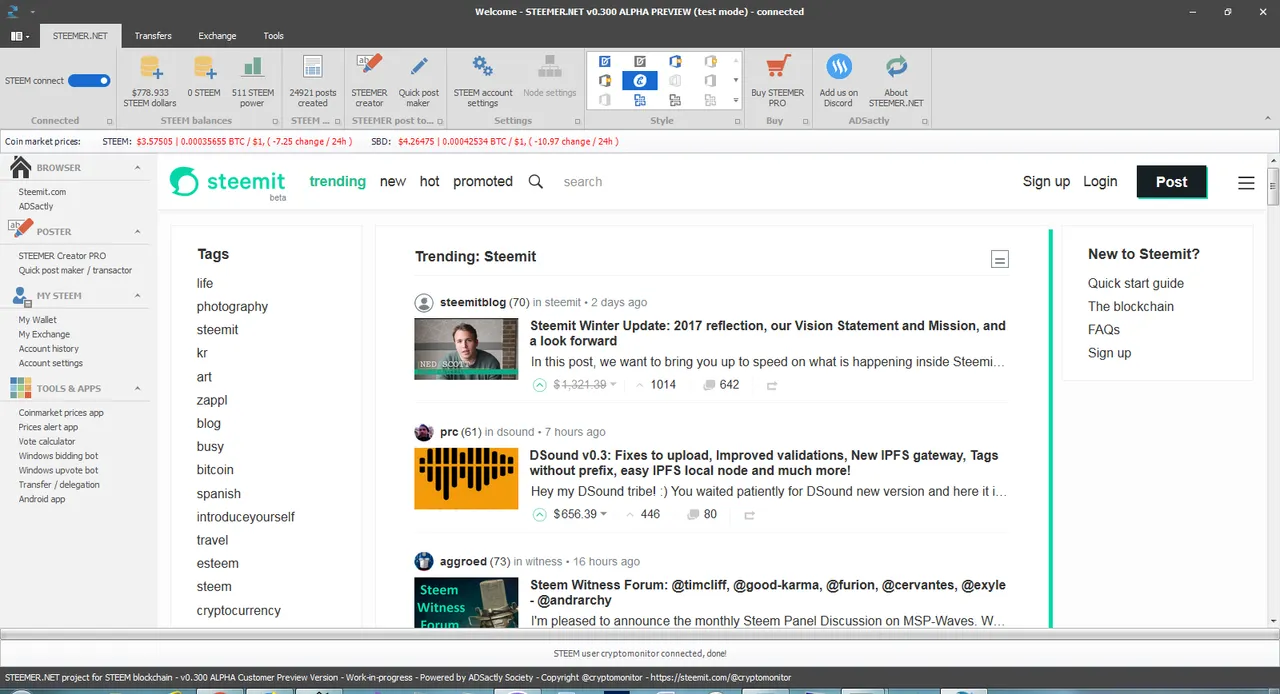1280x694 pixels.
Task: Select the hot posts tab
Action: tap(429, 182)
